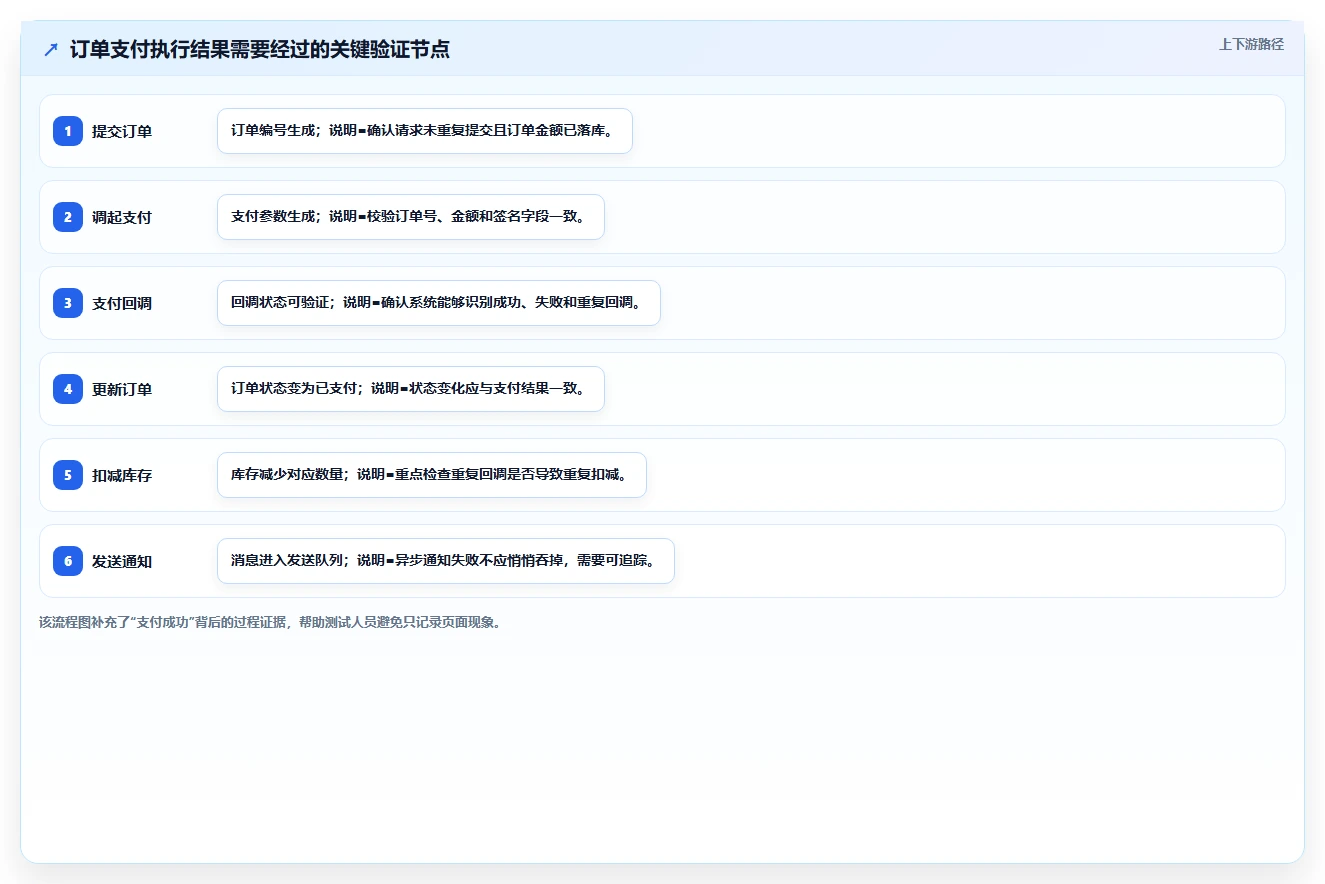The width and height of the screenshot is (1325, 884).
Task: Click the 支付回调 step label
Action: click(122, 303)
